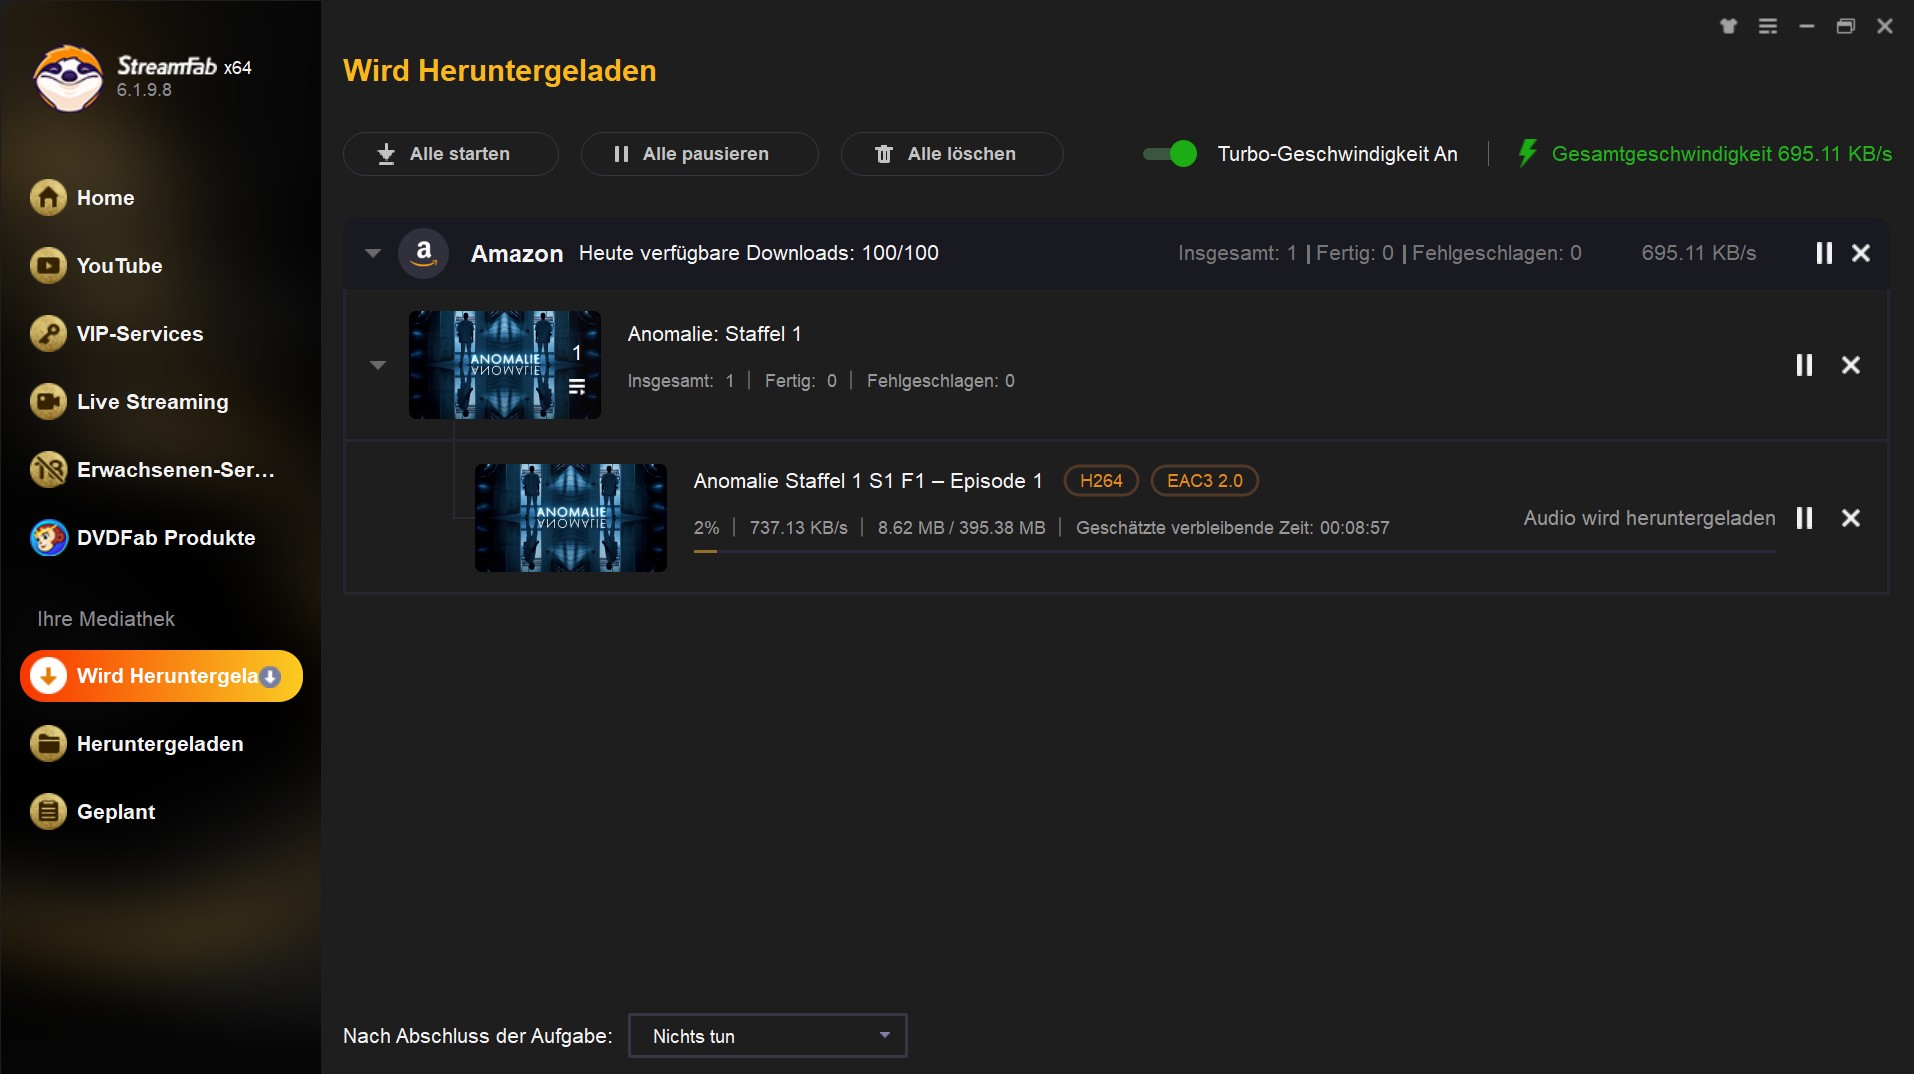The width and height of the screenshot is (1914, 1074).
Task: Click the download count badge in sidebar
Action: pyautogui.click(x=270, y=677)
